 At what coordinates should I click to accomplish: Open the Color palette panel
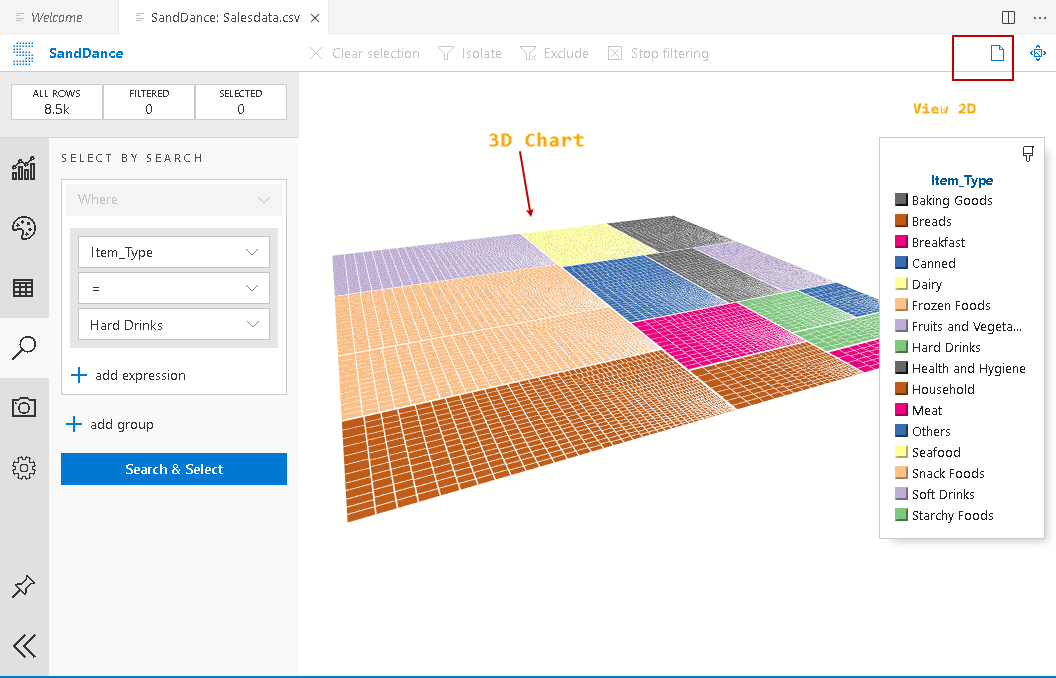[x=24, y=228]
